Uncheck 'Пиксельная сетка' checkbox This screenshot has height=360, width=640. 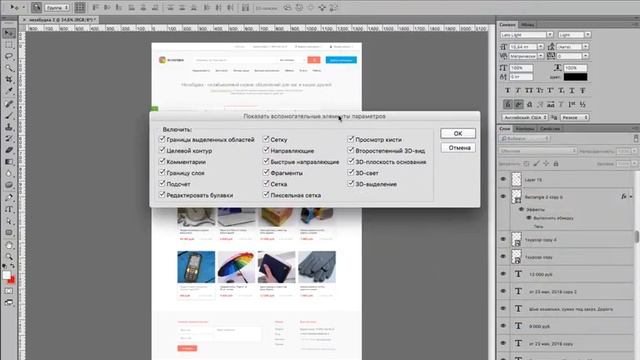click(x=266, y=195)
